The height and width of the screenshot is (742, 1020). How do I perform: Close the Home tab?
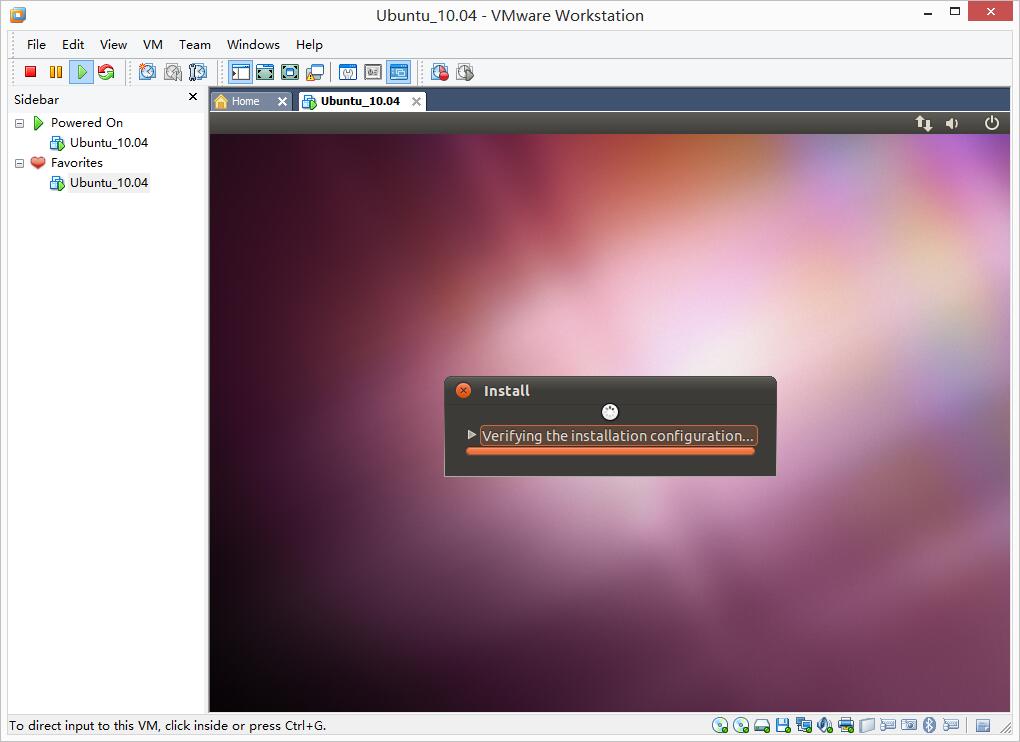click(x=282, y=101)
